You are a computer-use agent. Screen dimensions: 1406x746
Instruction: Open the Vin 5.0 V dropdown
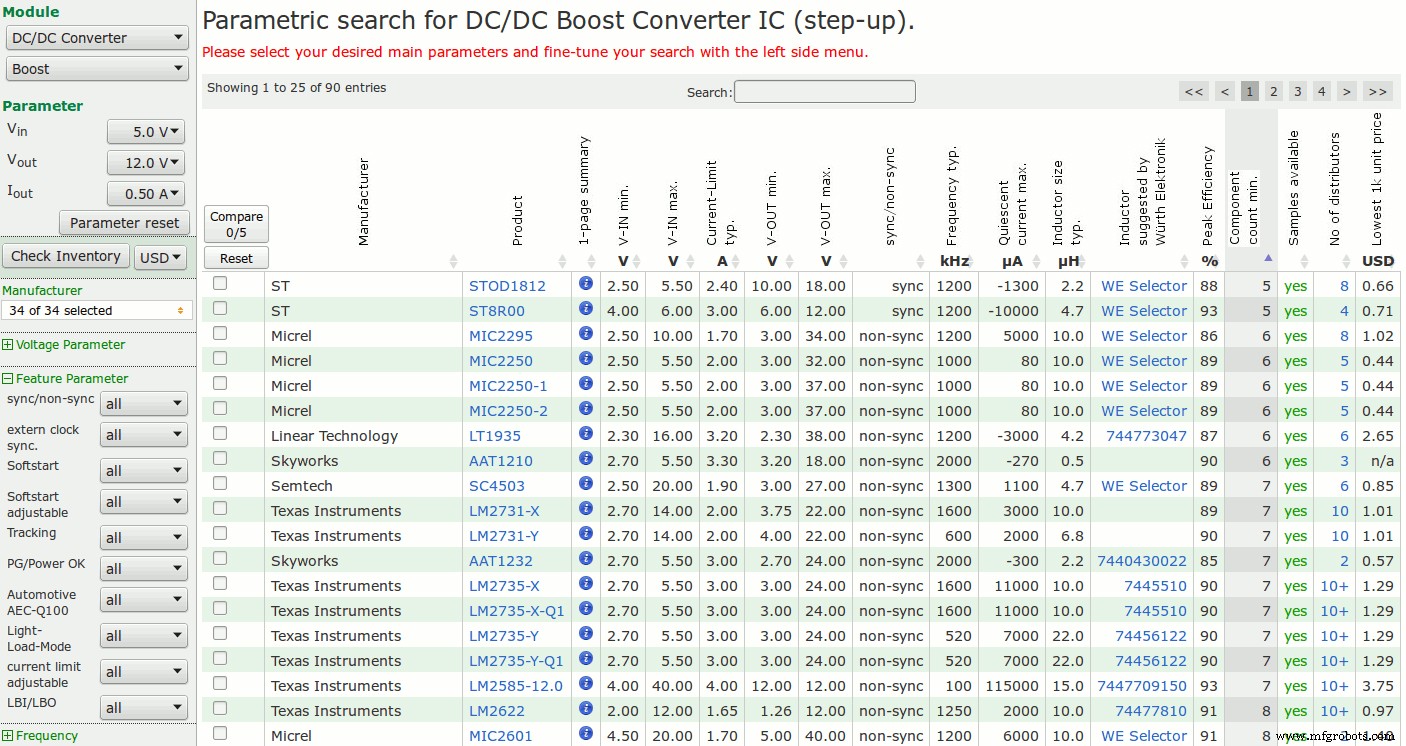pyautogui.click(x=146, y=132)
